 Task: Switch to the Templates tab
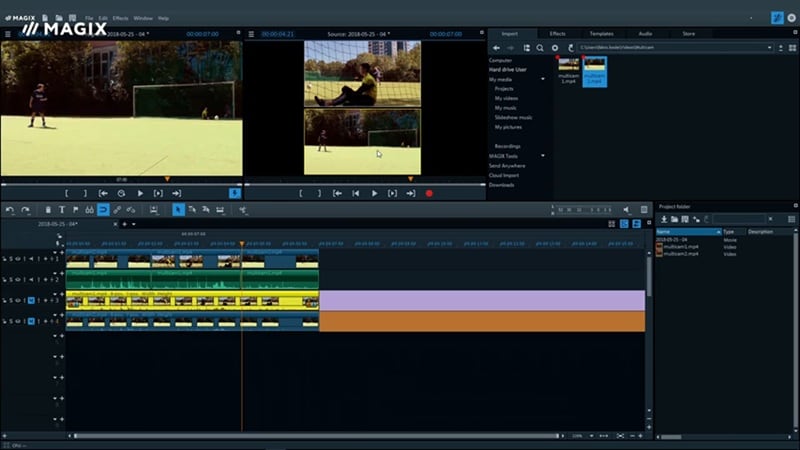point(602,34)
